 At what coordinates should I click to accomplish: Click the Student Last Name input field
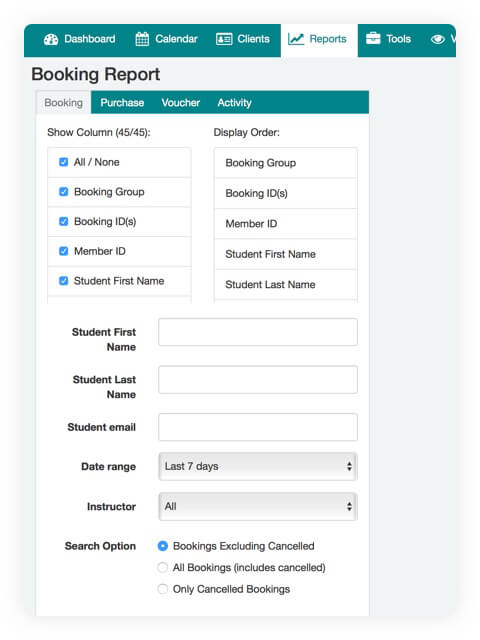(x=258, y=380)
